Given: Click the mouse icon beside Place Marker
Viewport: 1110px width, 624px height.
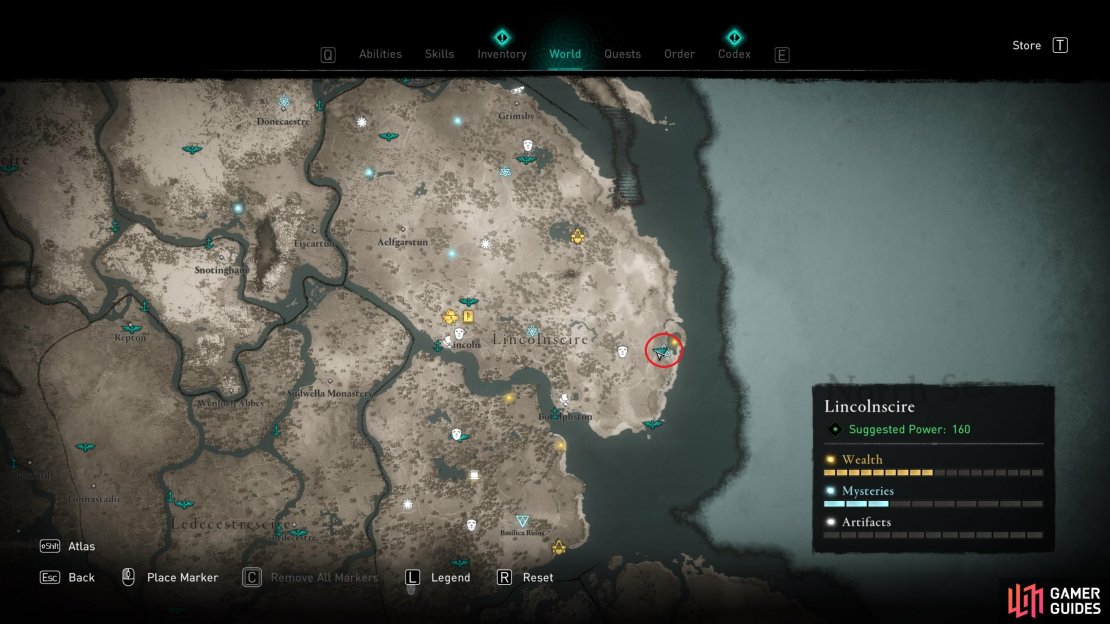Looking at the screenshot, I should coord(128,577).
